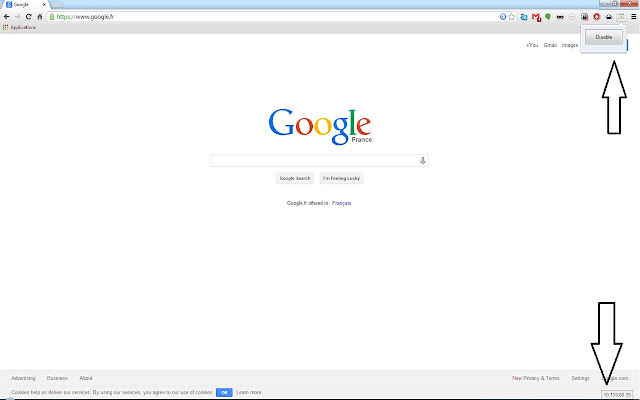Open the Applications grid shortcut icon
Viewport: 640px width, 400px height.
(x=5, y=27)
